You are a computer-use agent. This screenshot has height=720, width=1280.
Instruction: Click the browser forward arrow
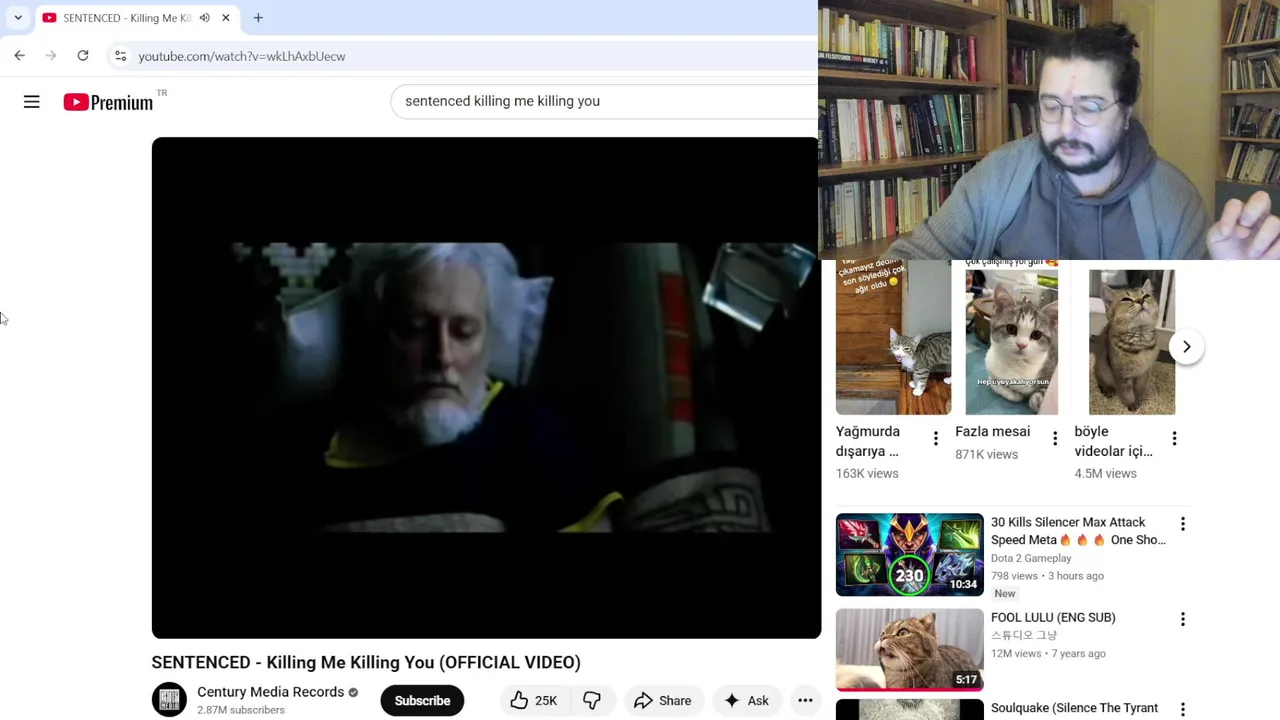51,56
